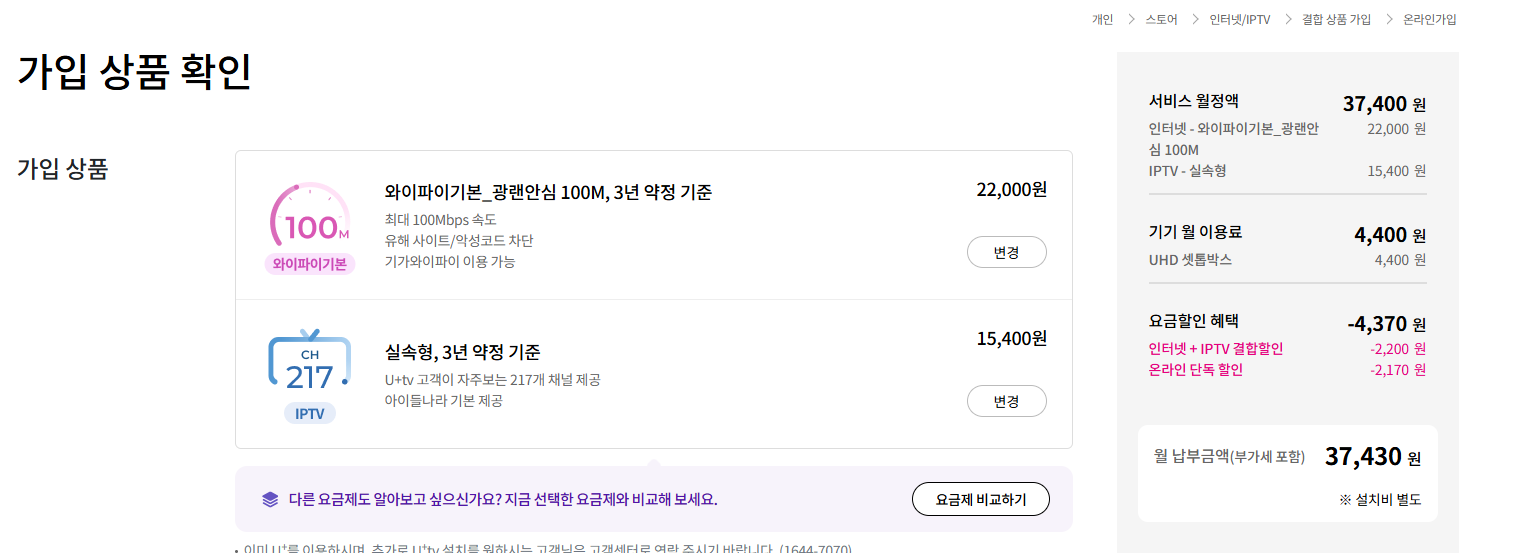Click the chevron between 스토어 and 인터넷/IPTV
The height and width of the screenshot is (553, 1537).
[x=1195, y=19]
